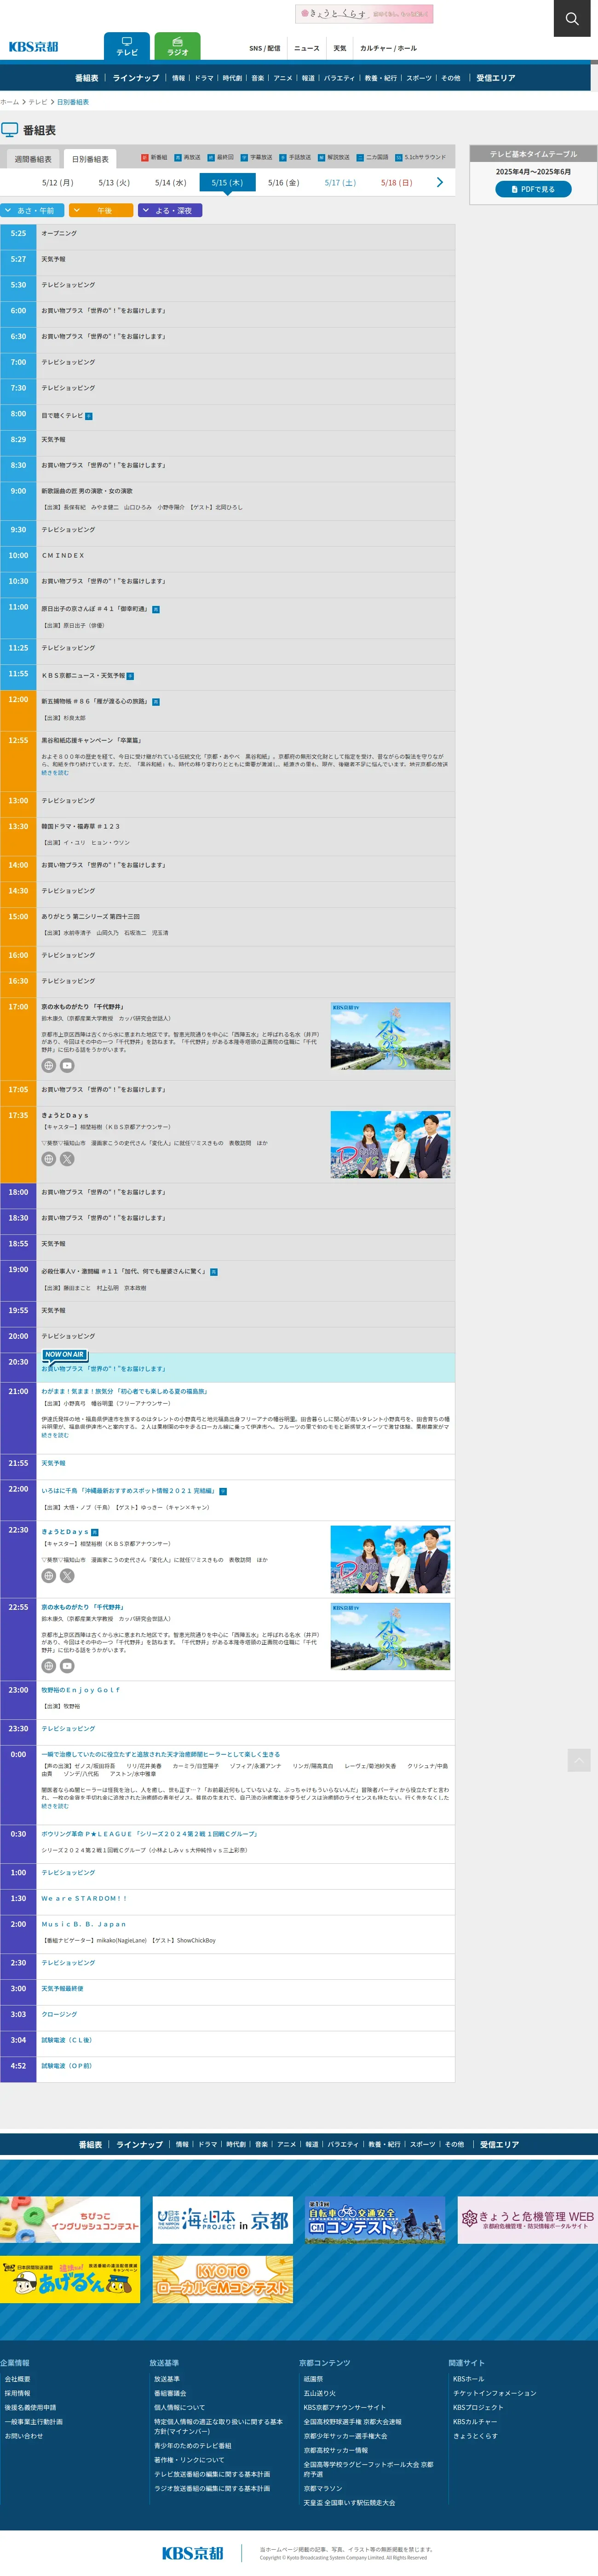Open ちびっこイングリッシュコンテスト banner
The image size is (598, 2576).
click(70, 2221)
